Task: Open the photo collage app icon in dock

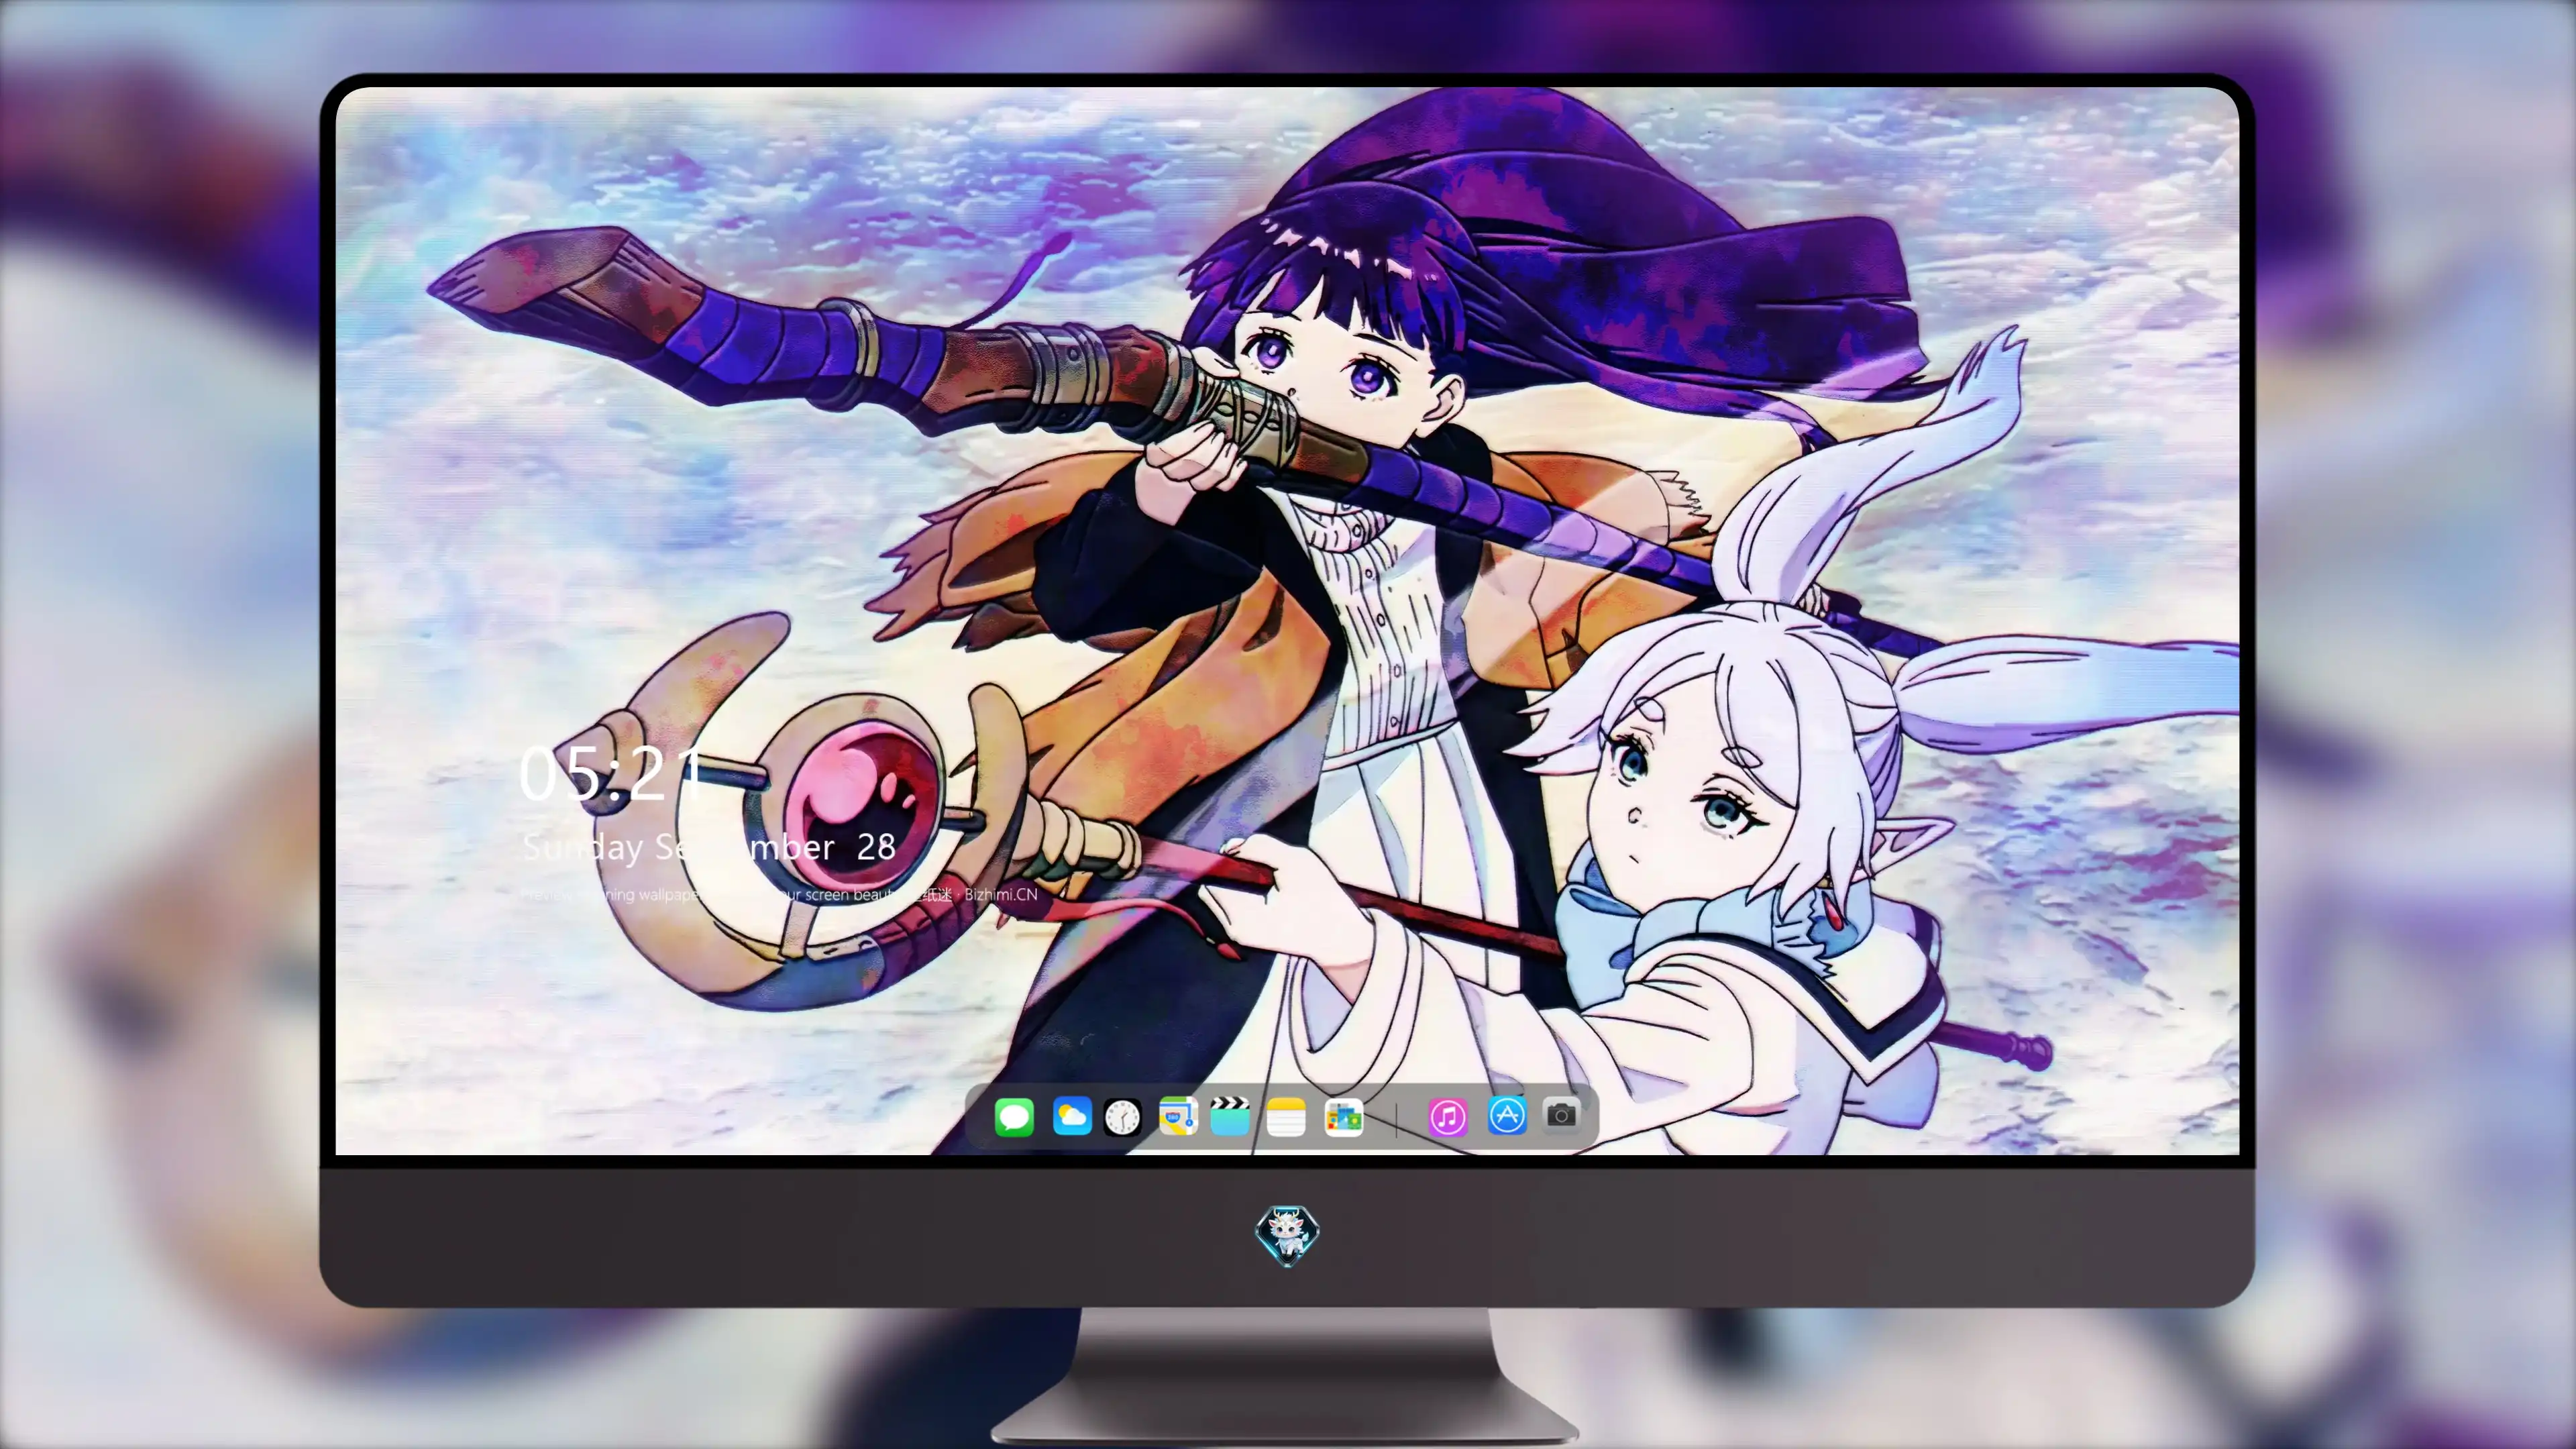Action: (1343, 1117)
